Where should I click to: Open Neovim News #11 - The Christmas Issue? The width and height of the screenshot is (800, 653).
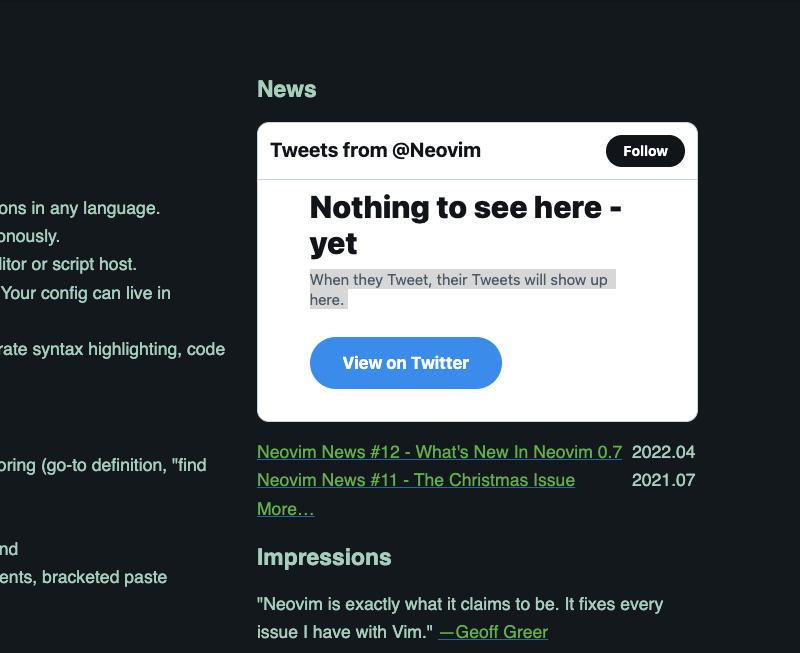point(415,480)
